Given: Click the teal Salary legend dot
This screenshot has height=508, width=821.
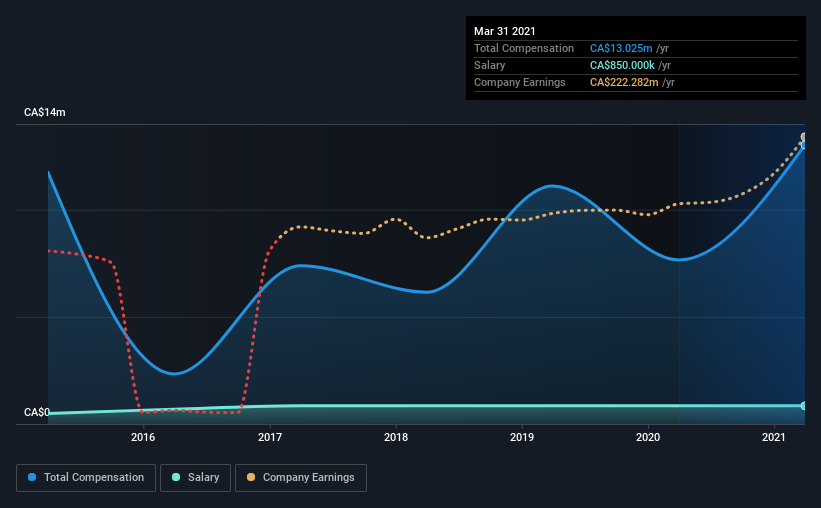Looking at the screenshot, I should 176,477.
